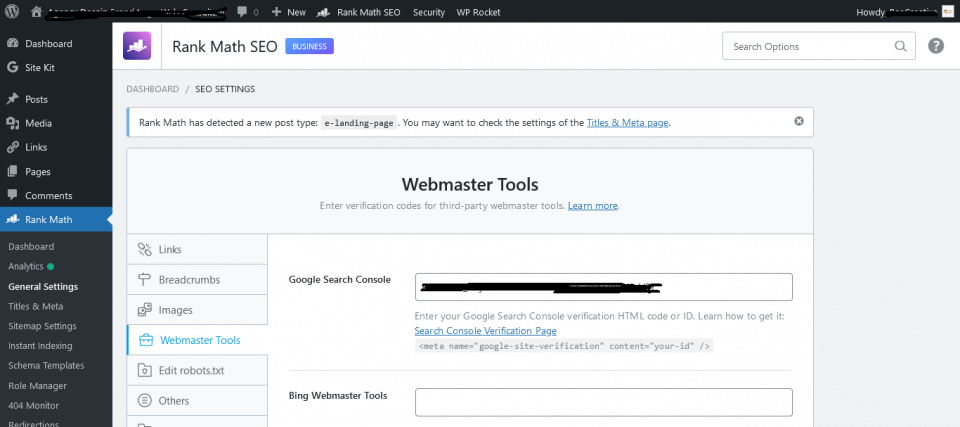Click the Webmaster Tools briefcase icon
960x427 pixels.
pos(146,340)
